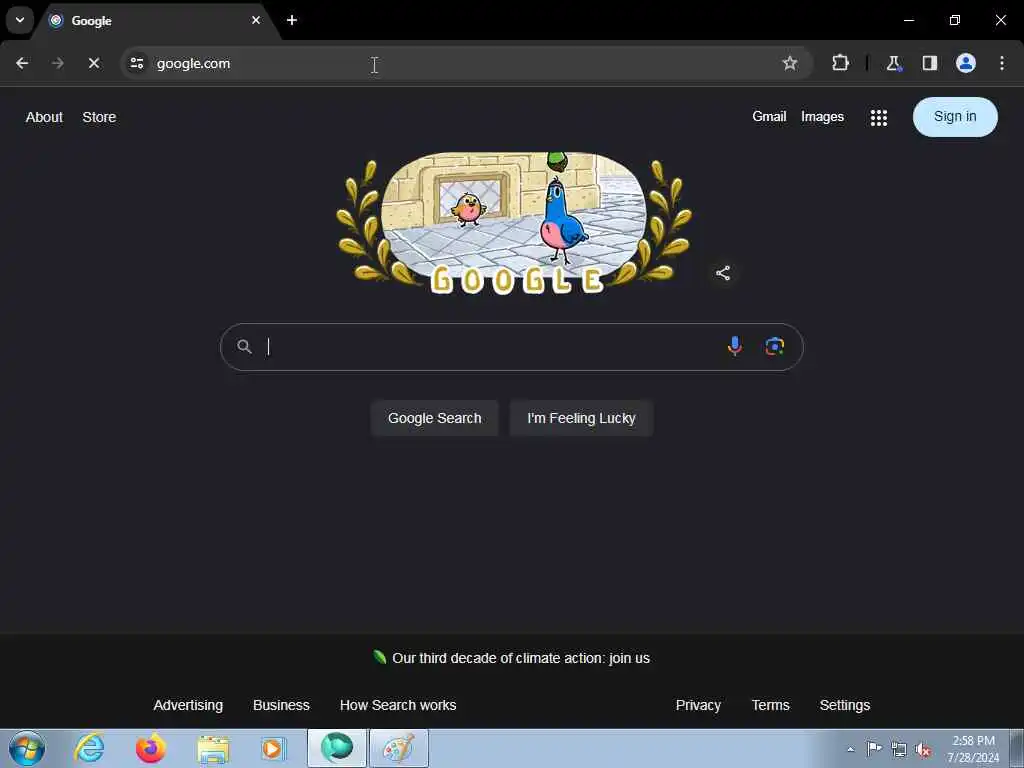Open the Store link
This screenshot has width=1024, height=768.
(x=99, y=117)
